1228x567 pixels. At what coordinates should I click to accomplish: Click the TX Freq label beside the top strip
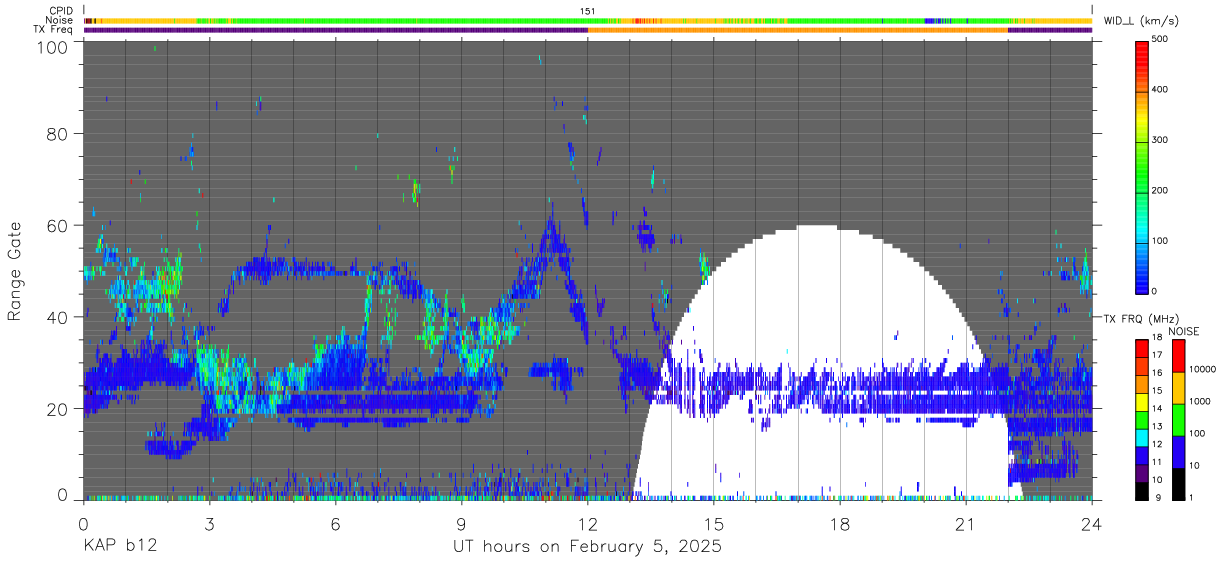(54, 30)
